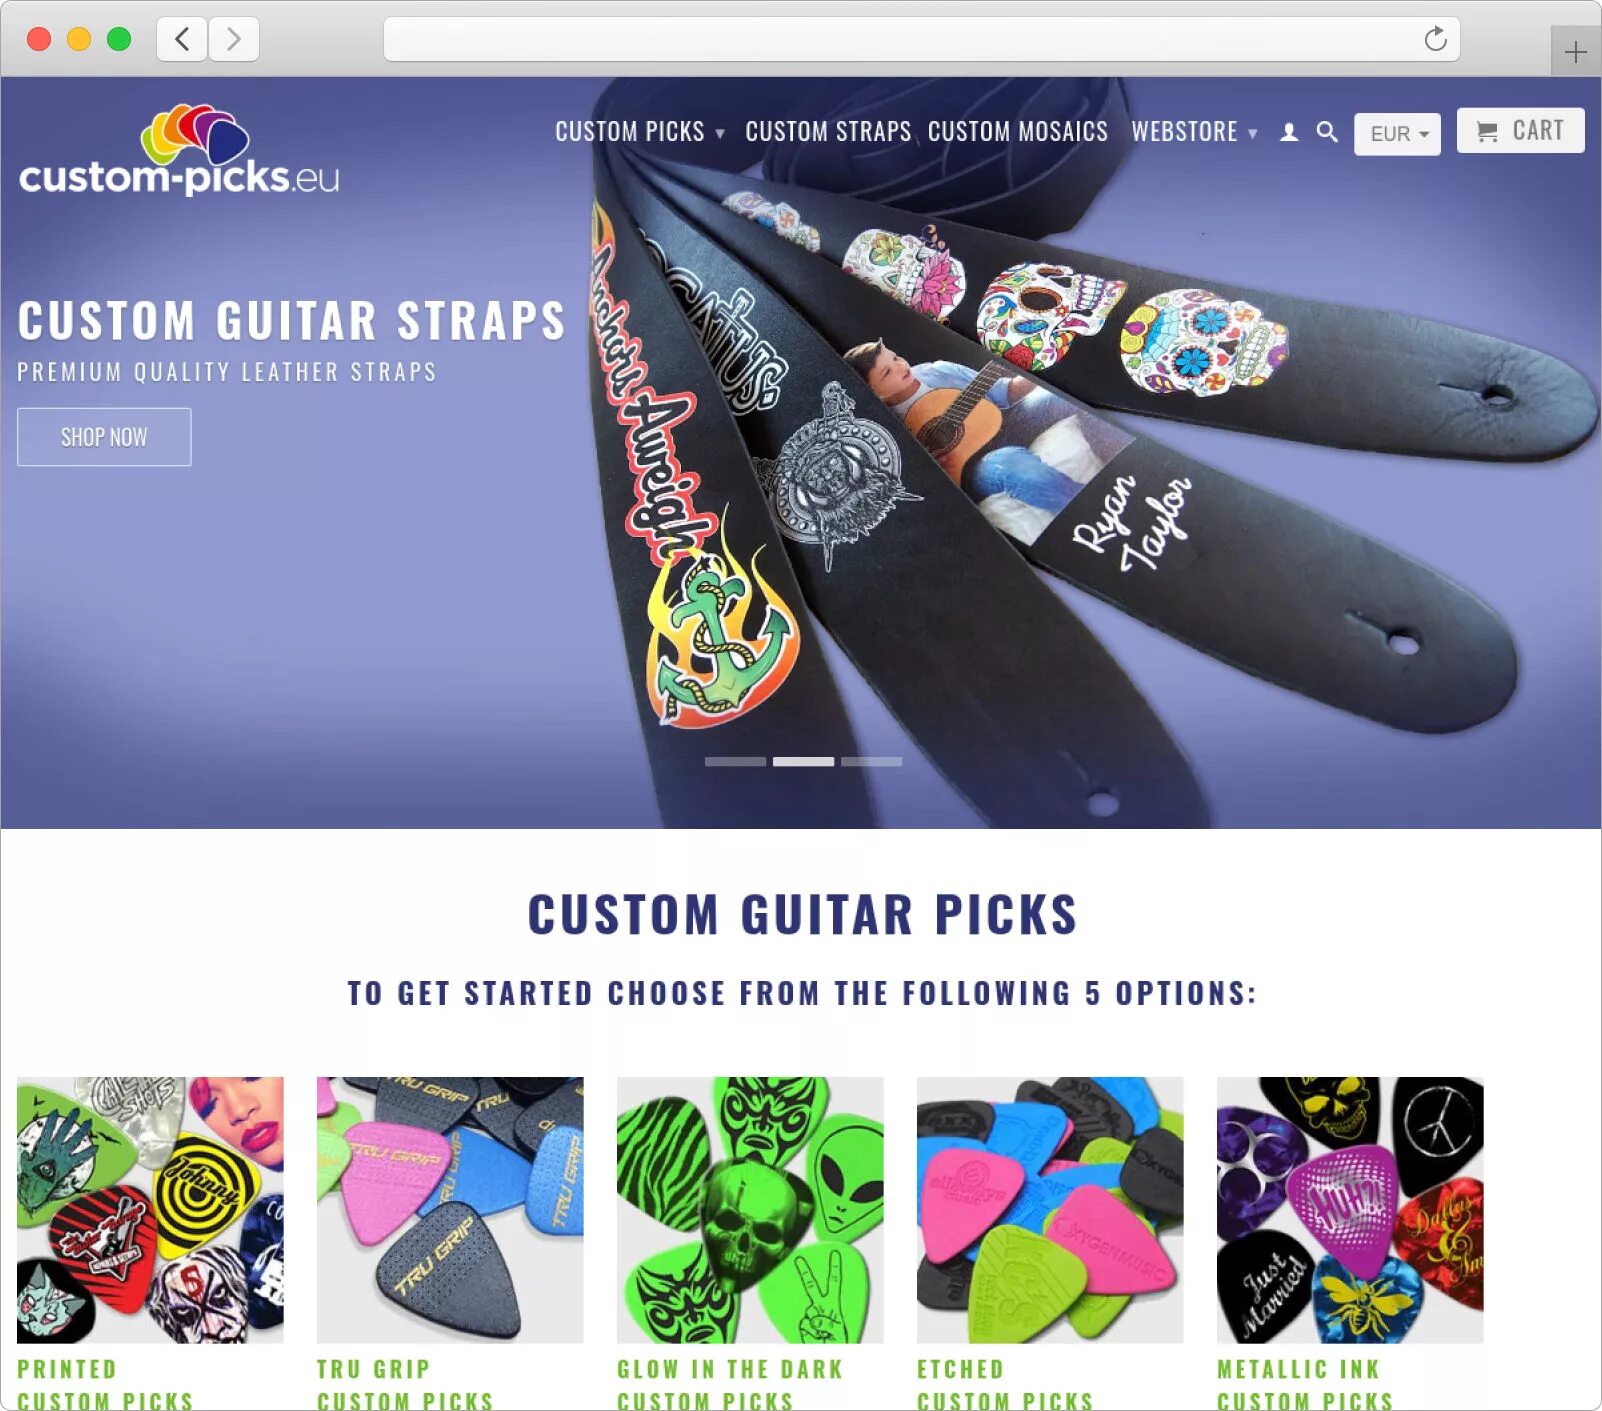Viewport: 1602px width, 1411px height.
Task: Select the first carousel slide indicator
Action: click(735, 762)
